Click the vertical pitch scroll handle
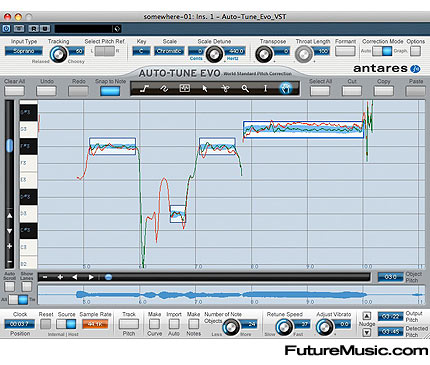This screenshot has height=365, width=430. pos(10,145)
